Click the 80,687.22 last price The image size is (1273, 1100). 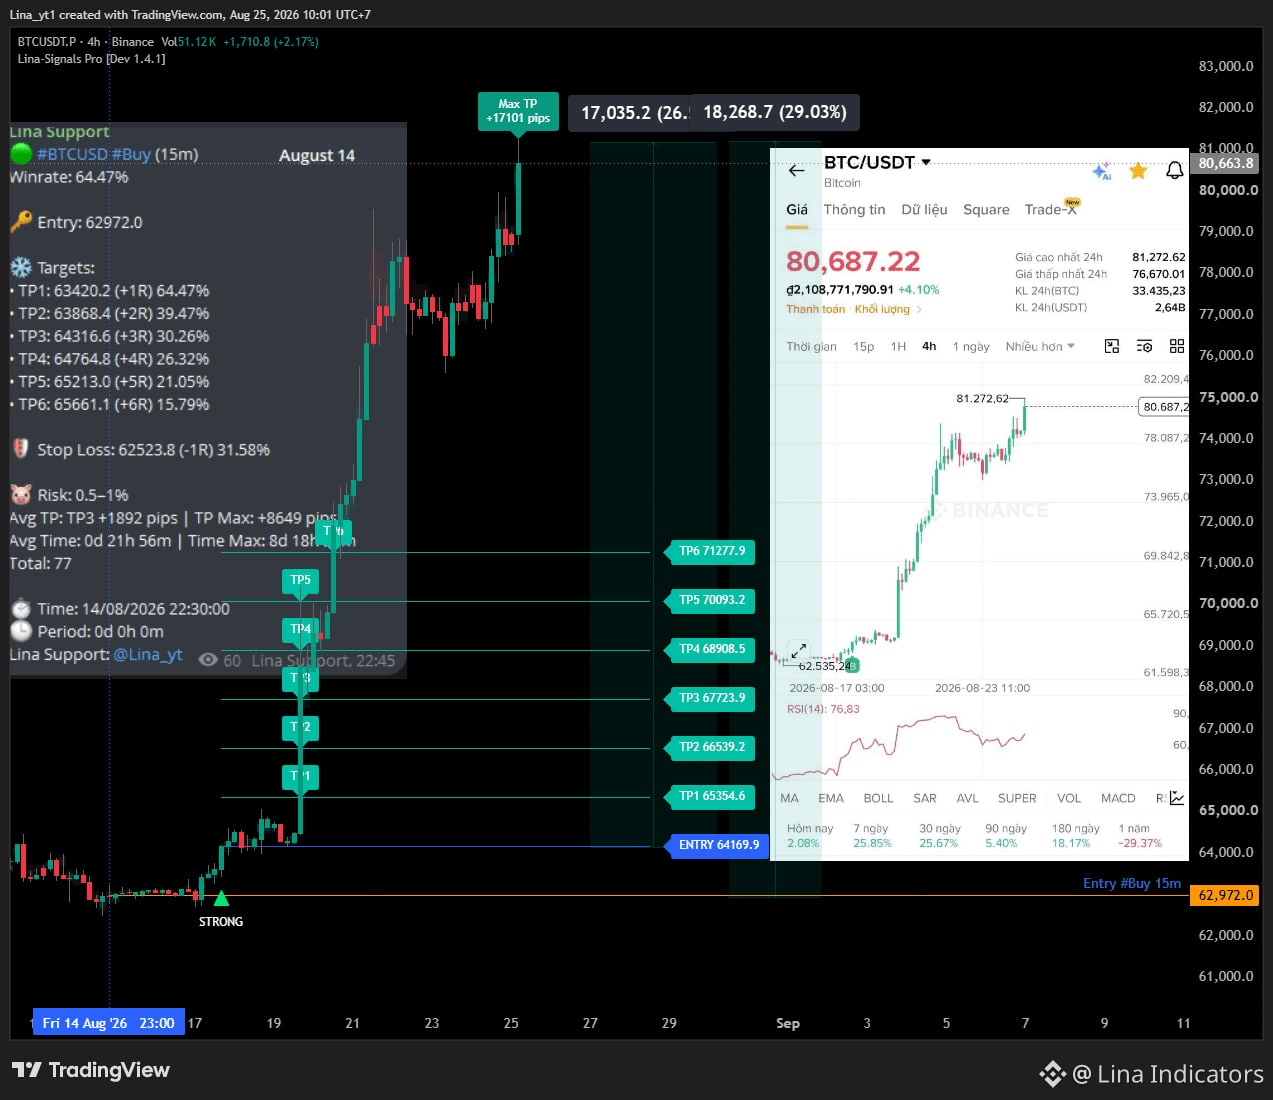click(x=853, y=262)
